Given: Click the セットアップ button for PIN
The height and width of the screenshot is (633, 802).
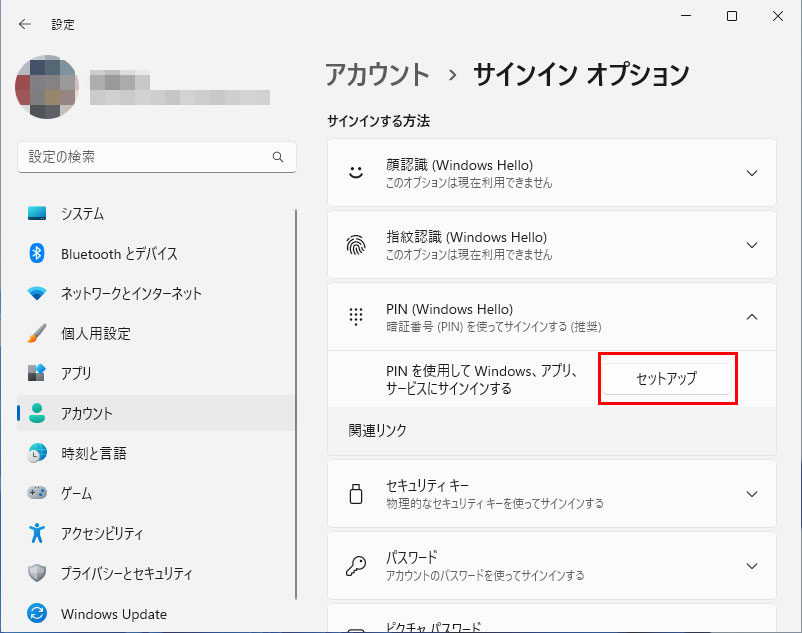Looking at the screenshot, I should (x=667, y=378).
